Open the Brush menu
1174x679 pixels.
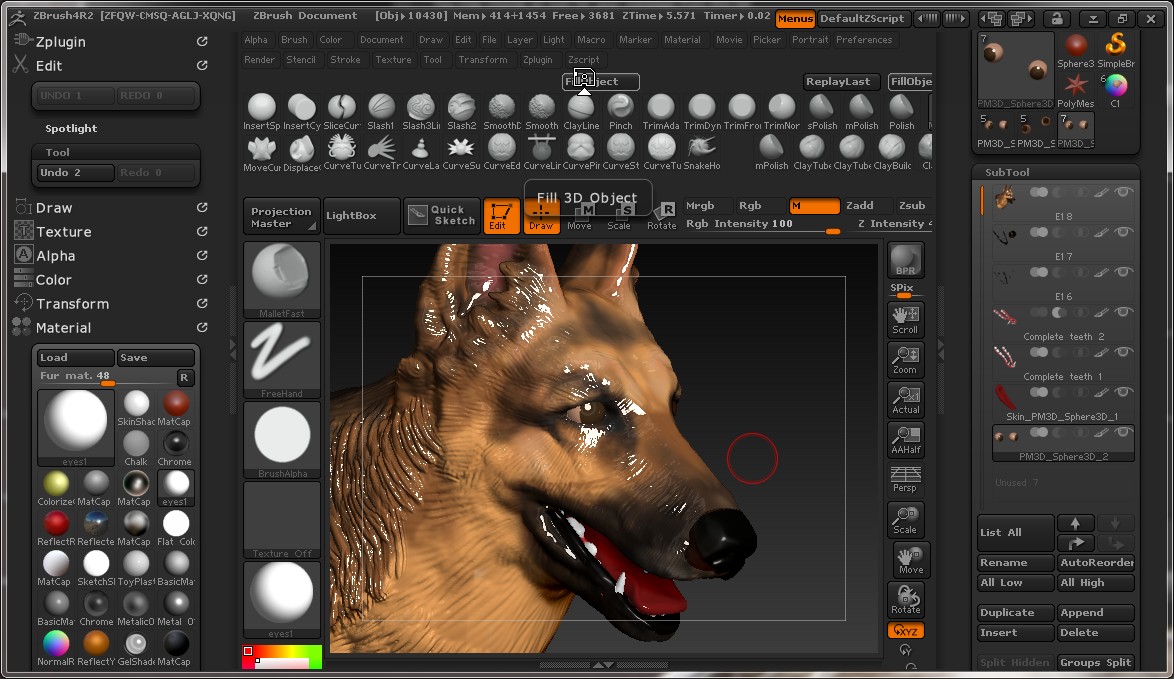click(x=294, y=40)
